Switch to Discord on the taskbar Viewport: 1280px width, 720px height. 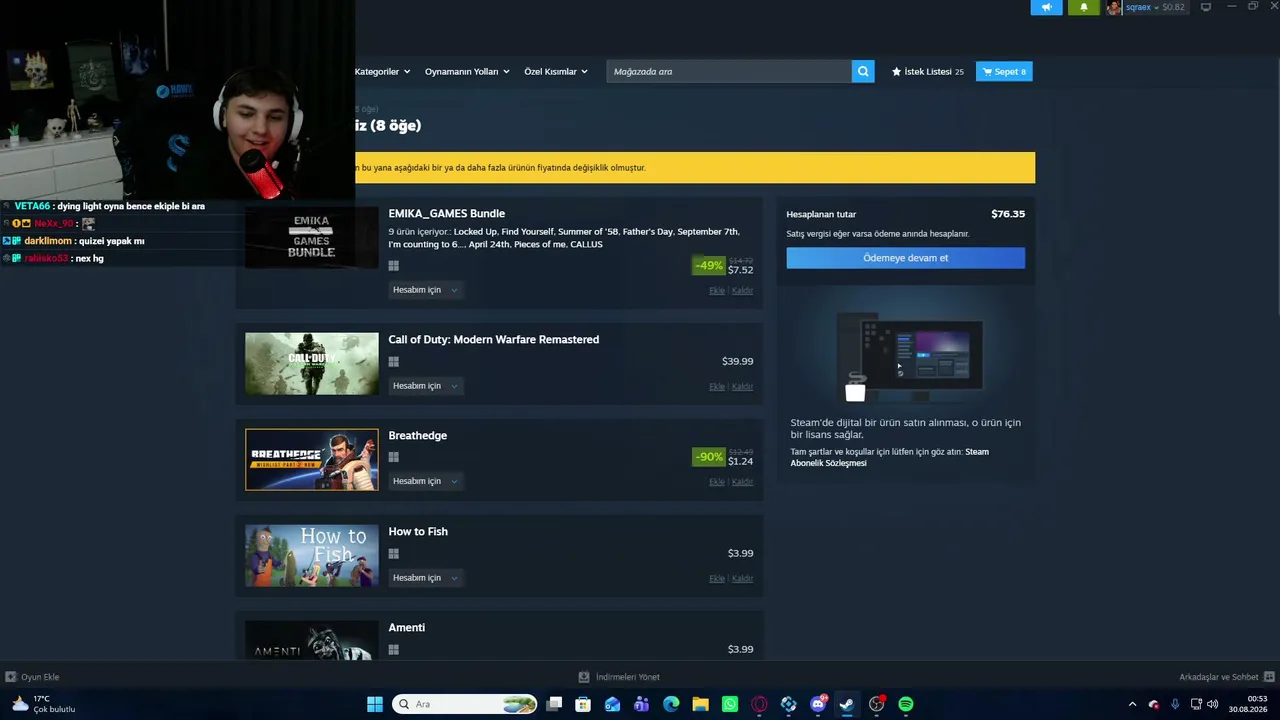(818, 704)
